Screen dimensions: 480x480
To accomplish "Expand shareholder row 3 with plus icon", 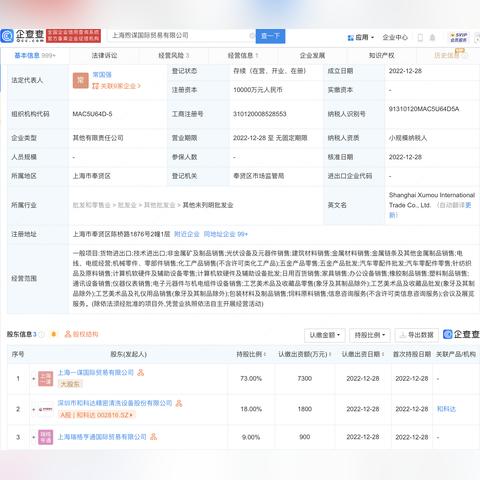I will tap(34, 437).
